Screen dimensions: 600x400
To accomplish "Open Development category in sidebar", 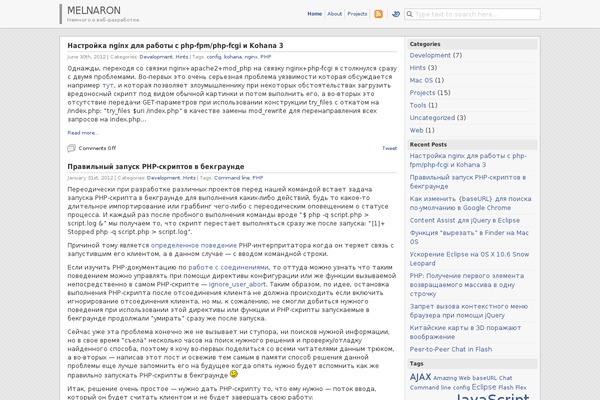I will coord(430,55).
